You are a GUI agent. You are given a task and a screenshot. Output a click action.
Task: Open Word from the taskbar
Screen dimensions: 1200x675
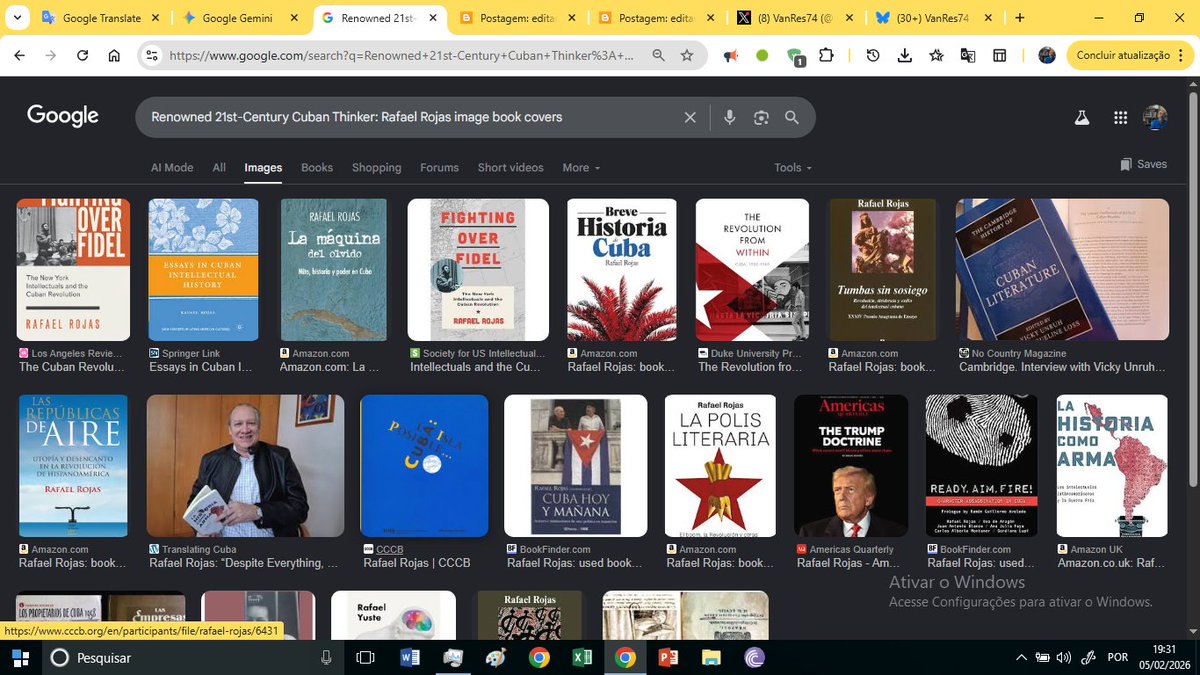point(410,657)
